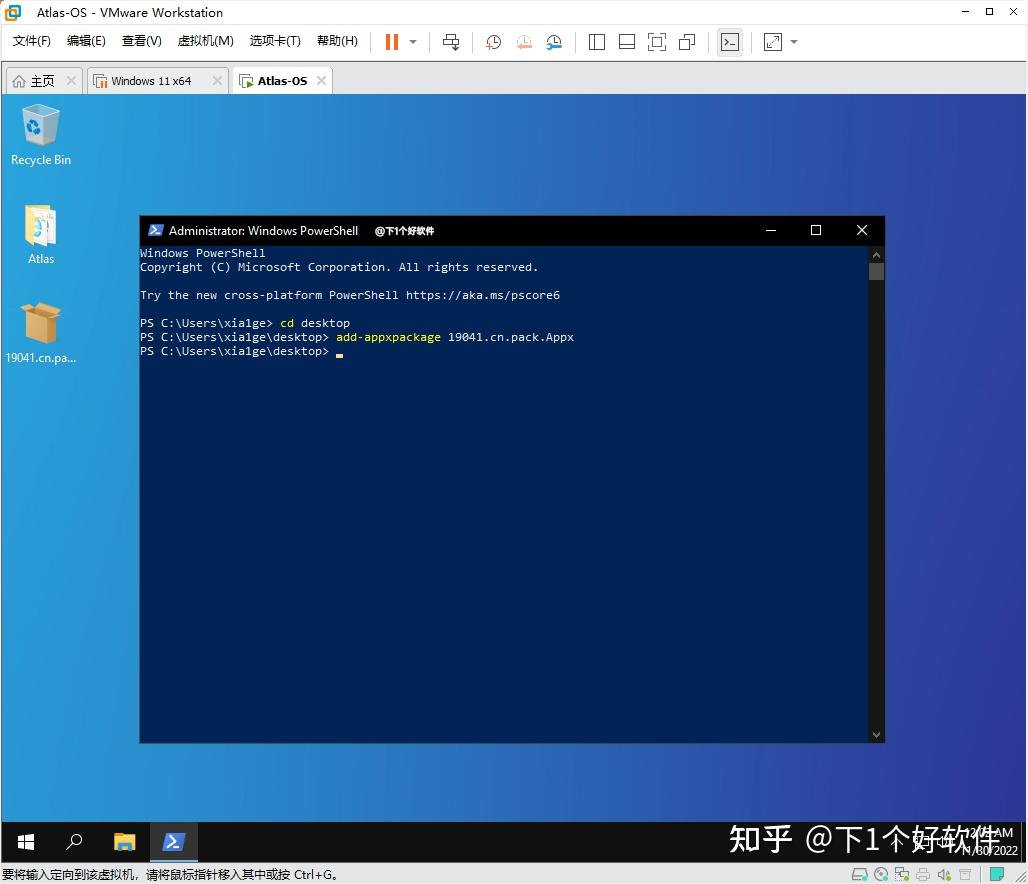The height and width of the screenshot is (884, 1028).
Task: Select the Atlas-OS tab
Action: click(283, 81)
